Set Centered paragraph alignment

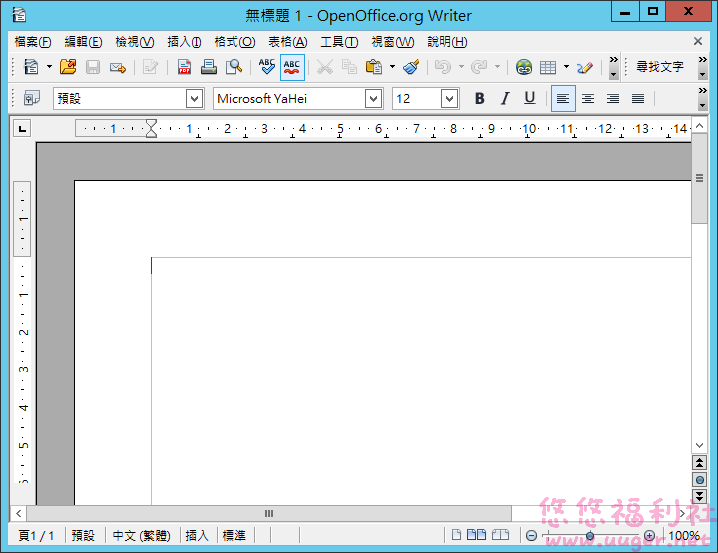(588, 98)
